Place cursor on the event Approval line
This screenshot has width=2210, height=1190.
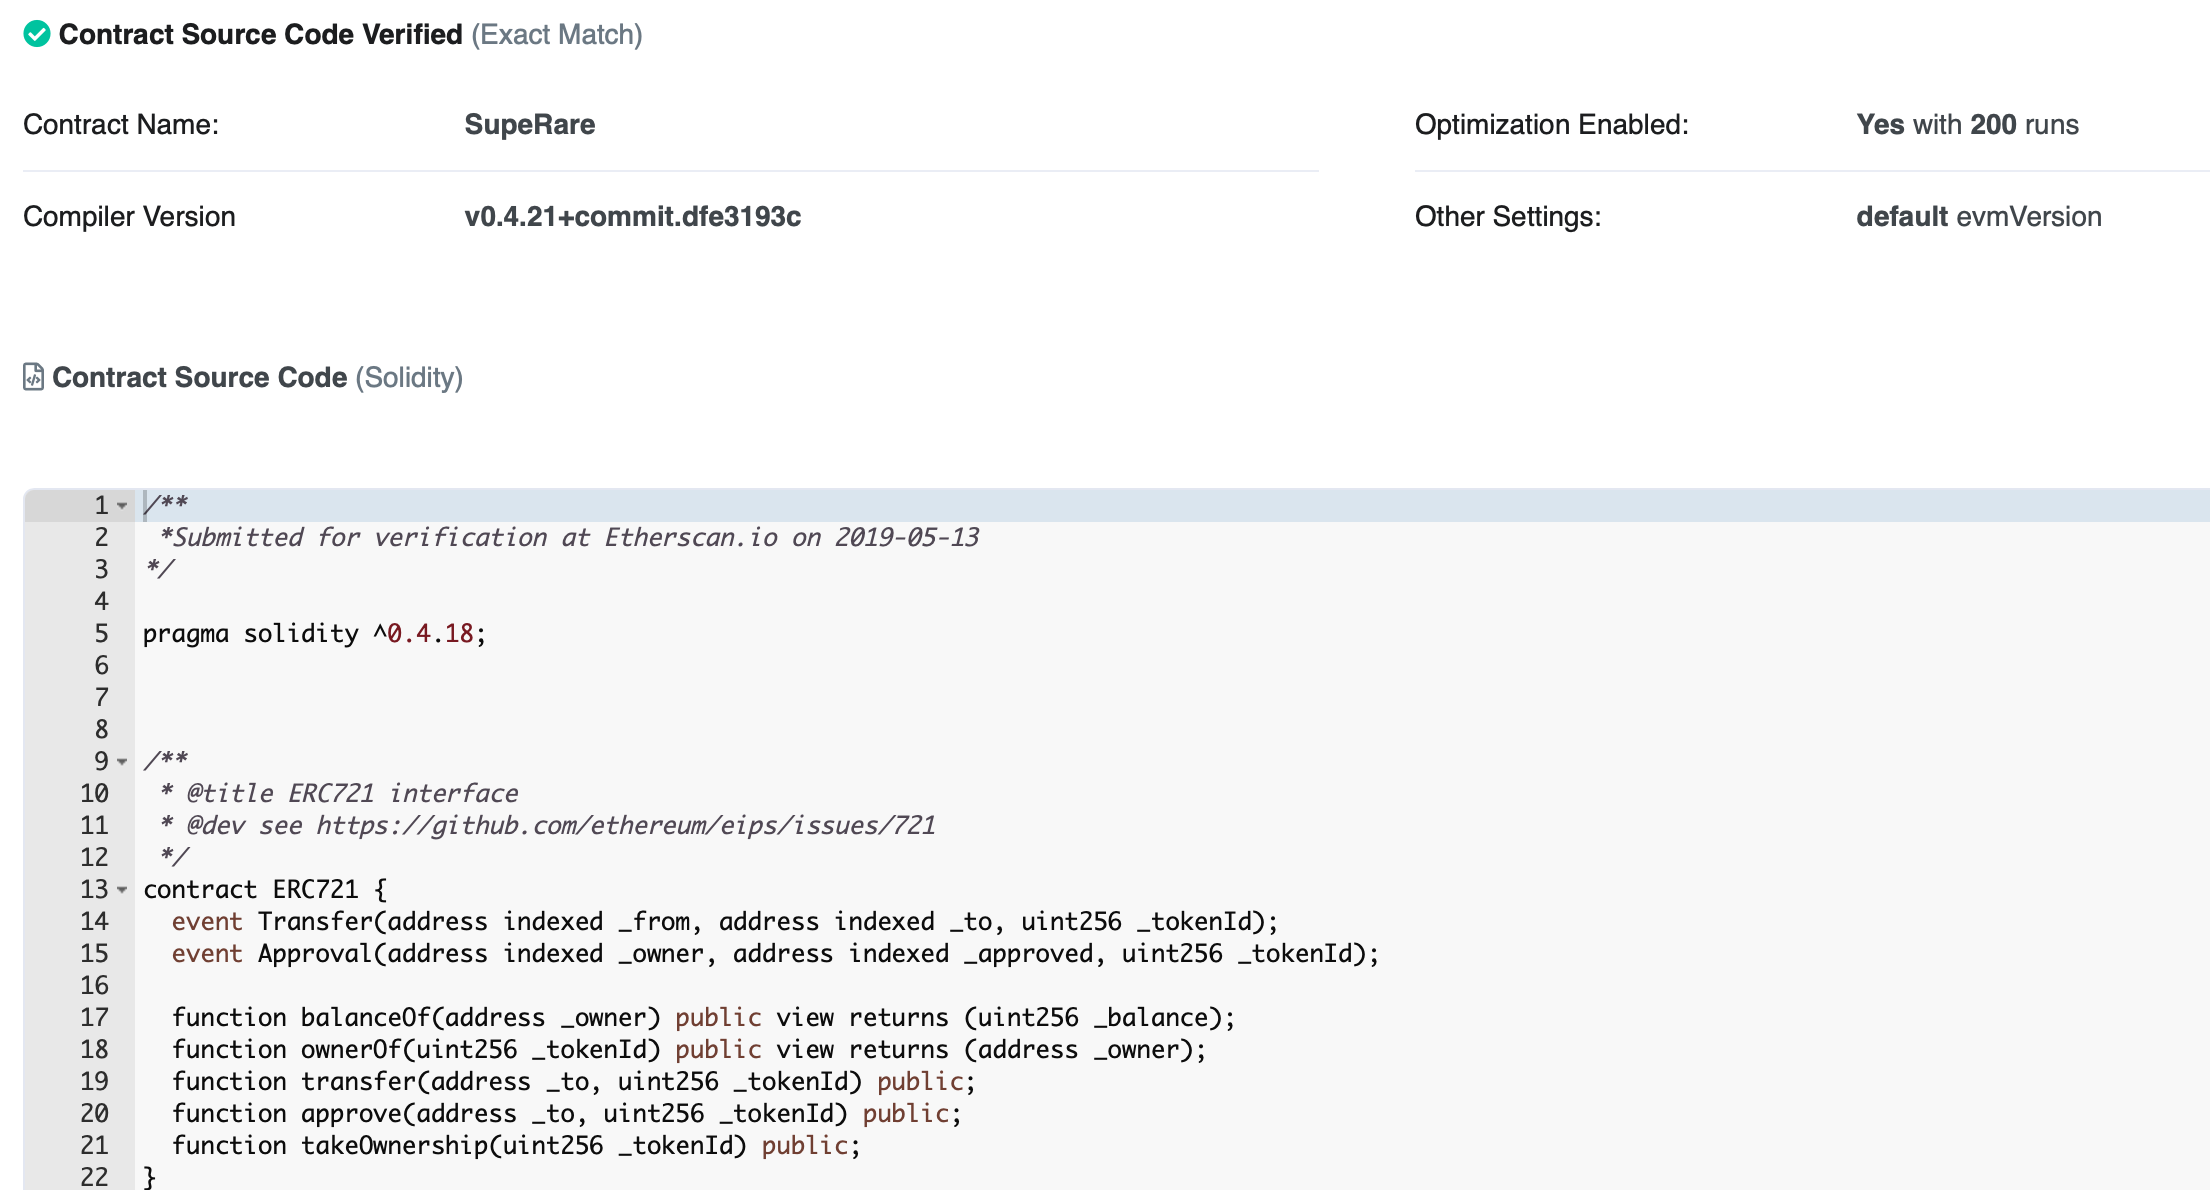click(x=774, y=954)
